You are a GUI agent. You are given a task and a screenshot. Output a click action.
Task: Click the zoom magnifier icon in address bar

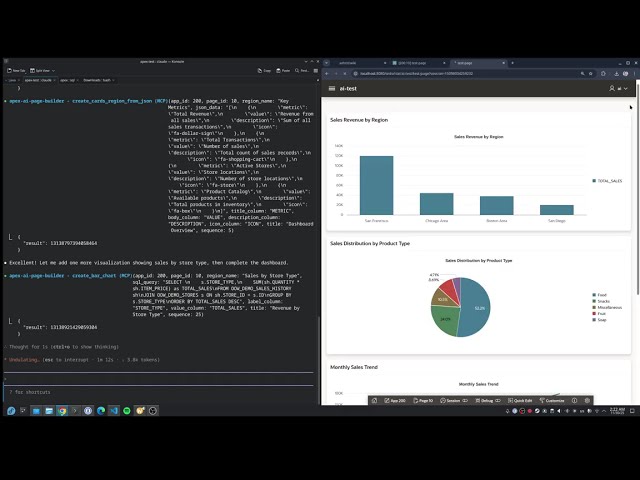[x=582, y=73]
